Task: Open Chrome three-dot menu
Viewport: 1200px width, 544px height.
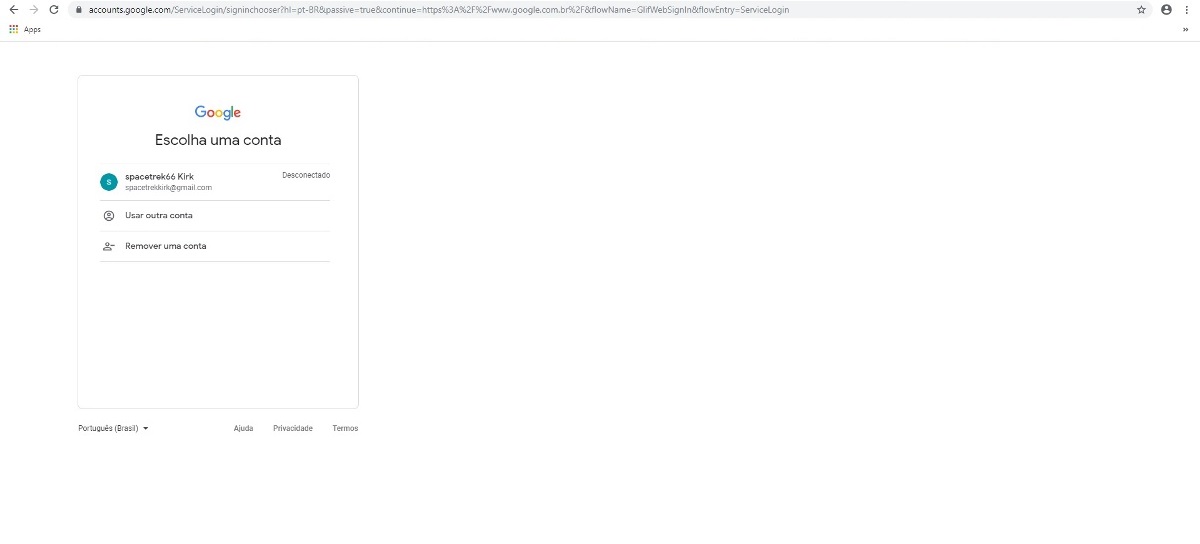Action: click(1187, 9)
